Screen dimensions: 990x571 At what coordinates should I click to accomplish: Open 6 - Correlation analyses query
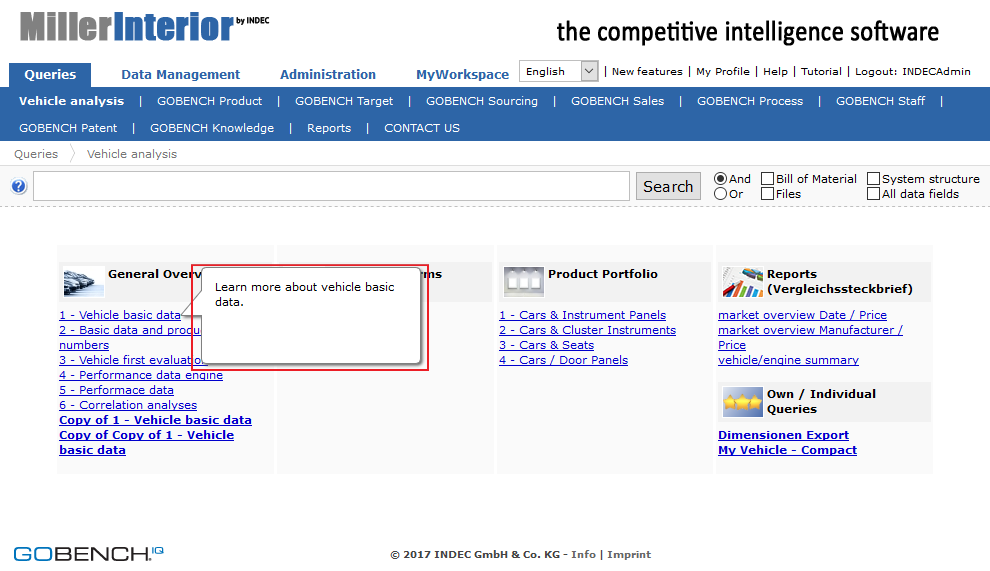128,406
